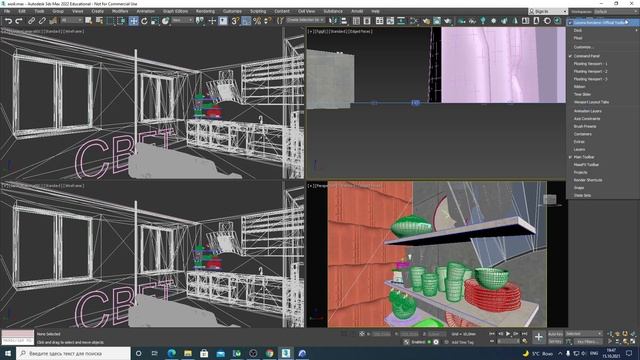
Task: Activate the Select and Rotate tool
Action: point(144,21)
